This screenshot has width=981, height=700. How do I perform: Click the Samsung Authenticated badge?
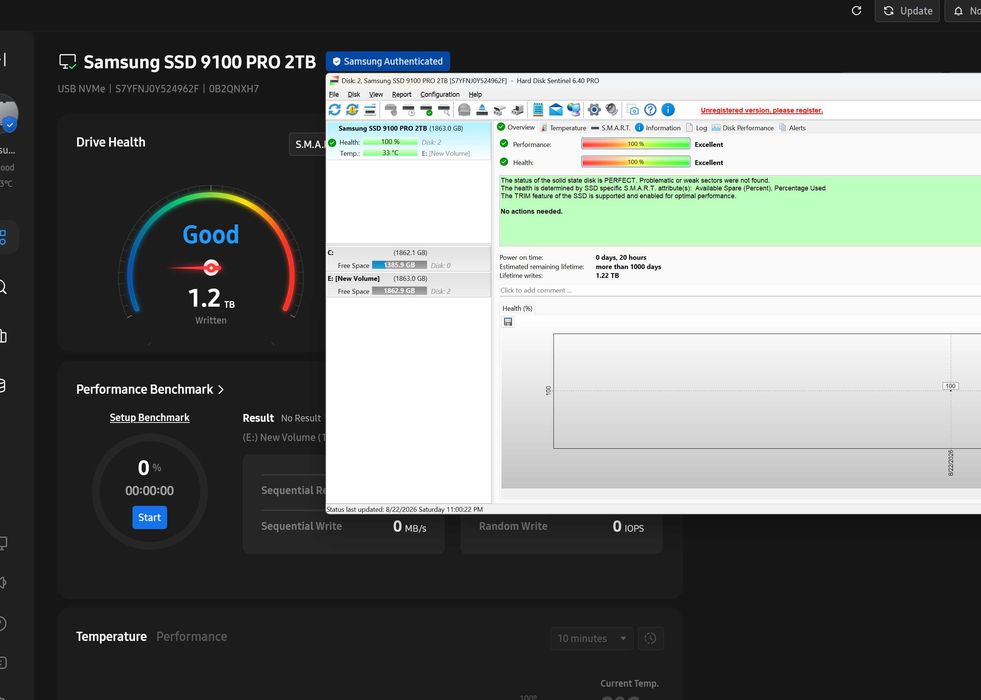click(388, 61)
